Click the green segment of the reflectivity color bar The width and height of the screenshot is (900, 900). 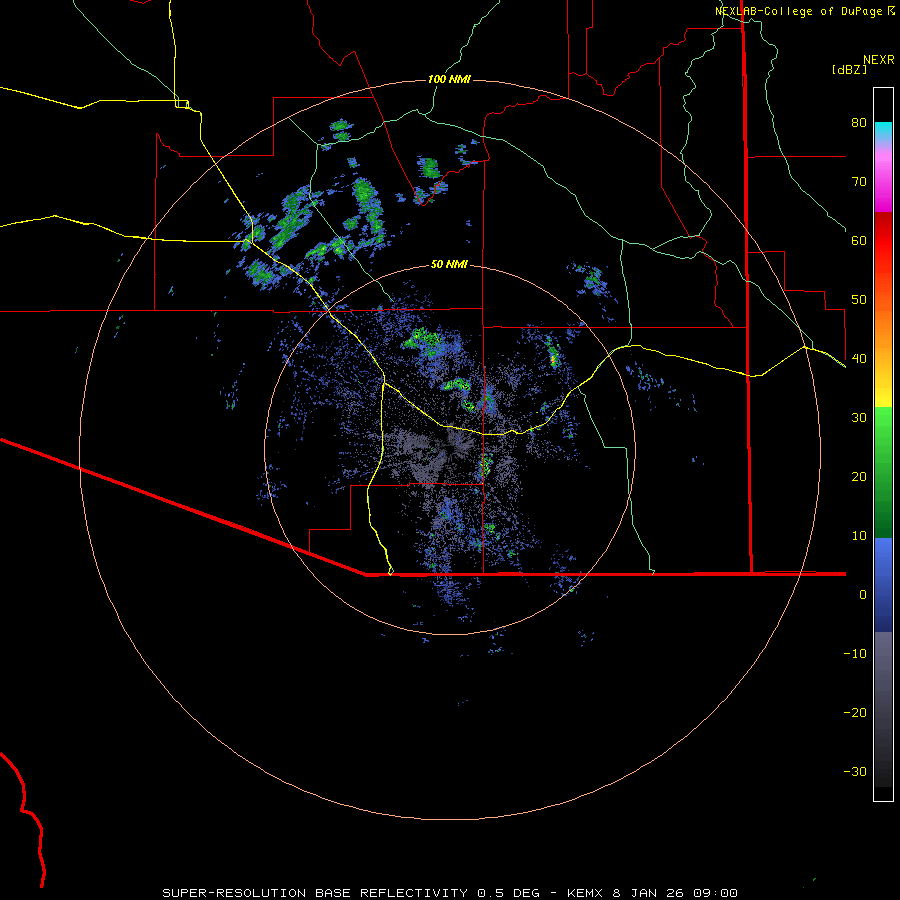pos(883,472)
